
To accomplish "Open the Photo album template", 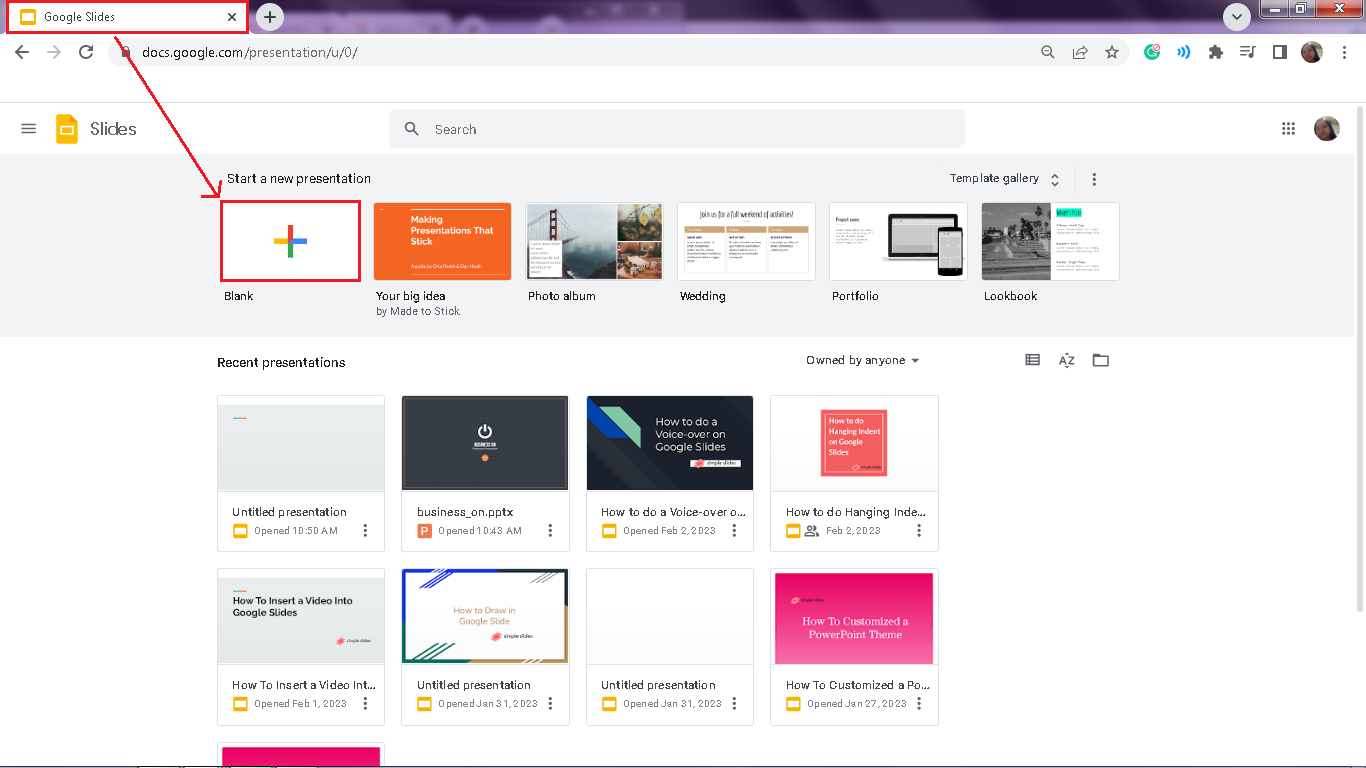I will pos(594,241).
